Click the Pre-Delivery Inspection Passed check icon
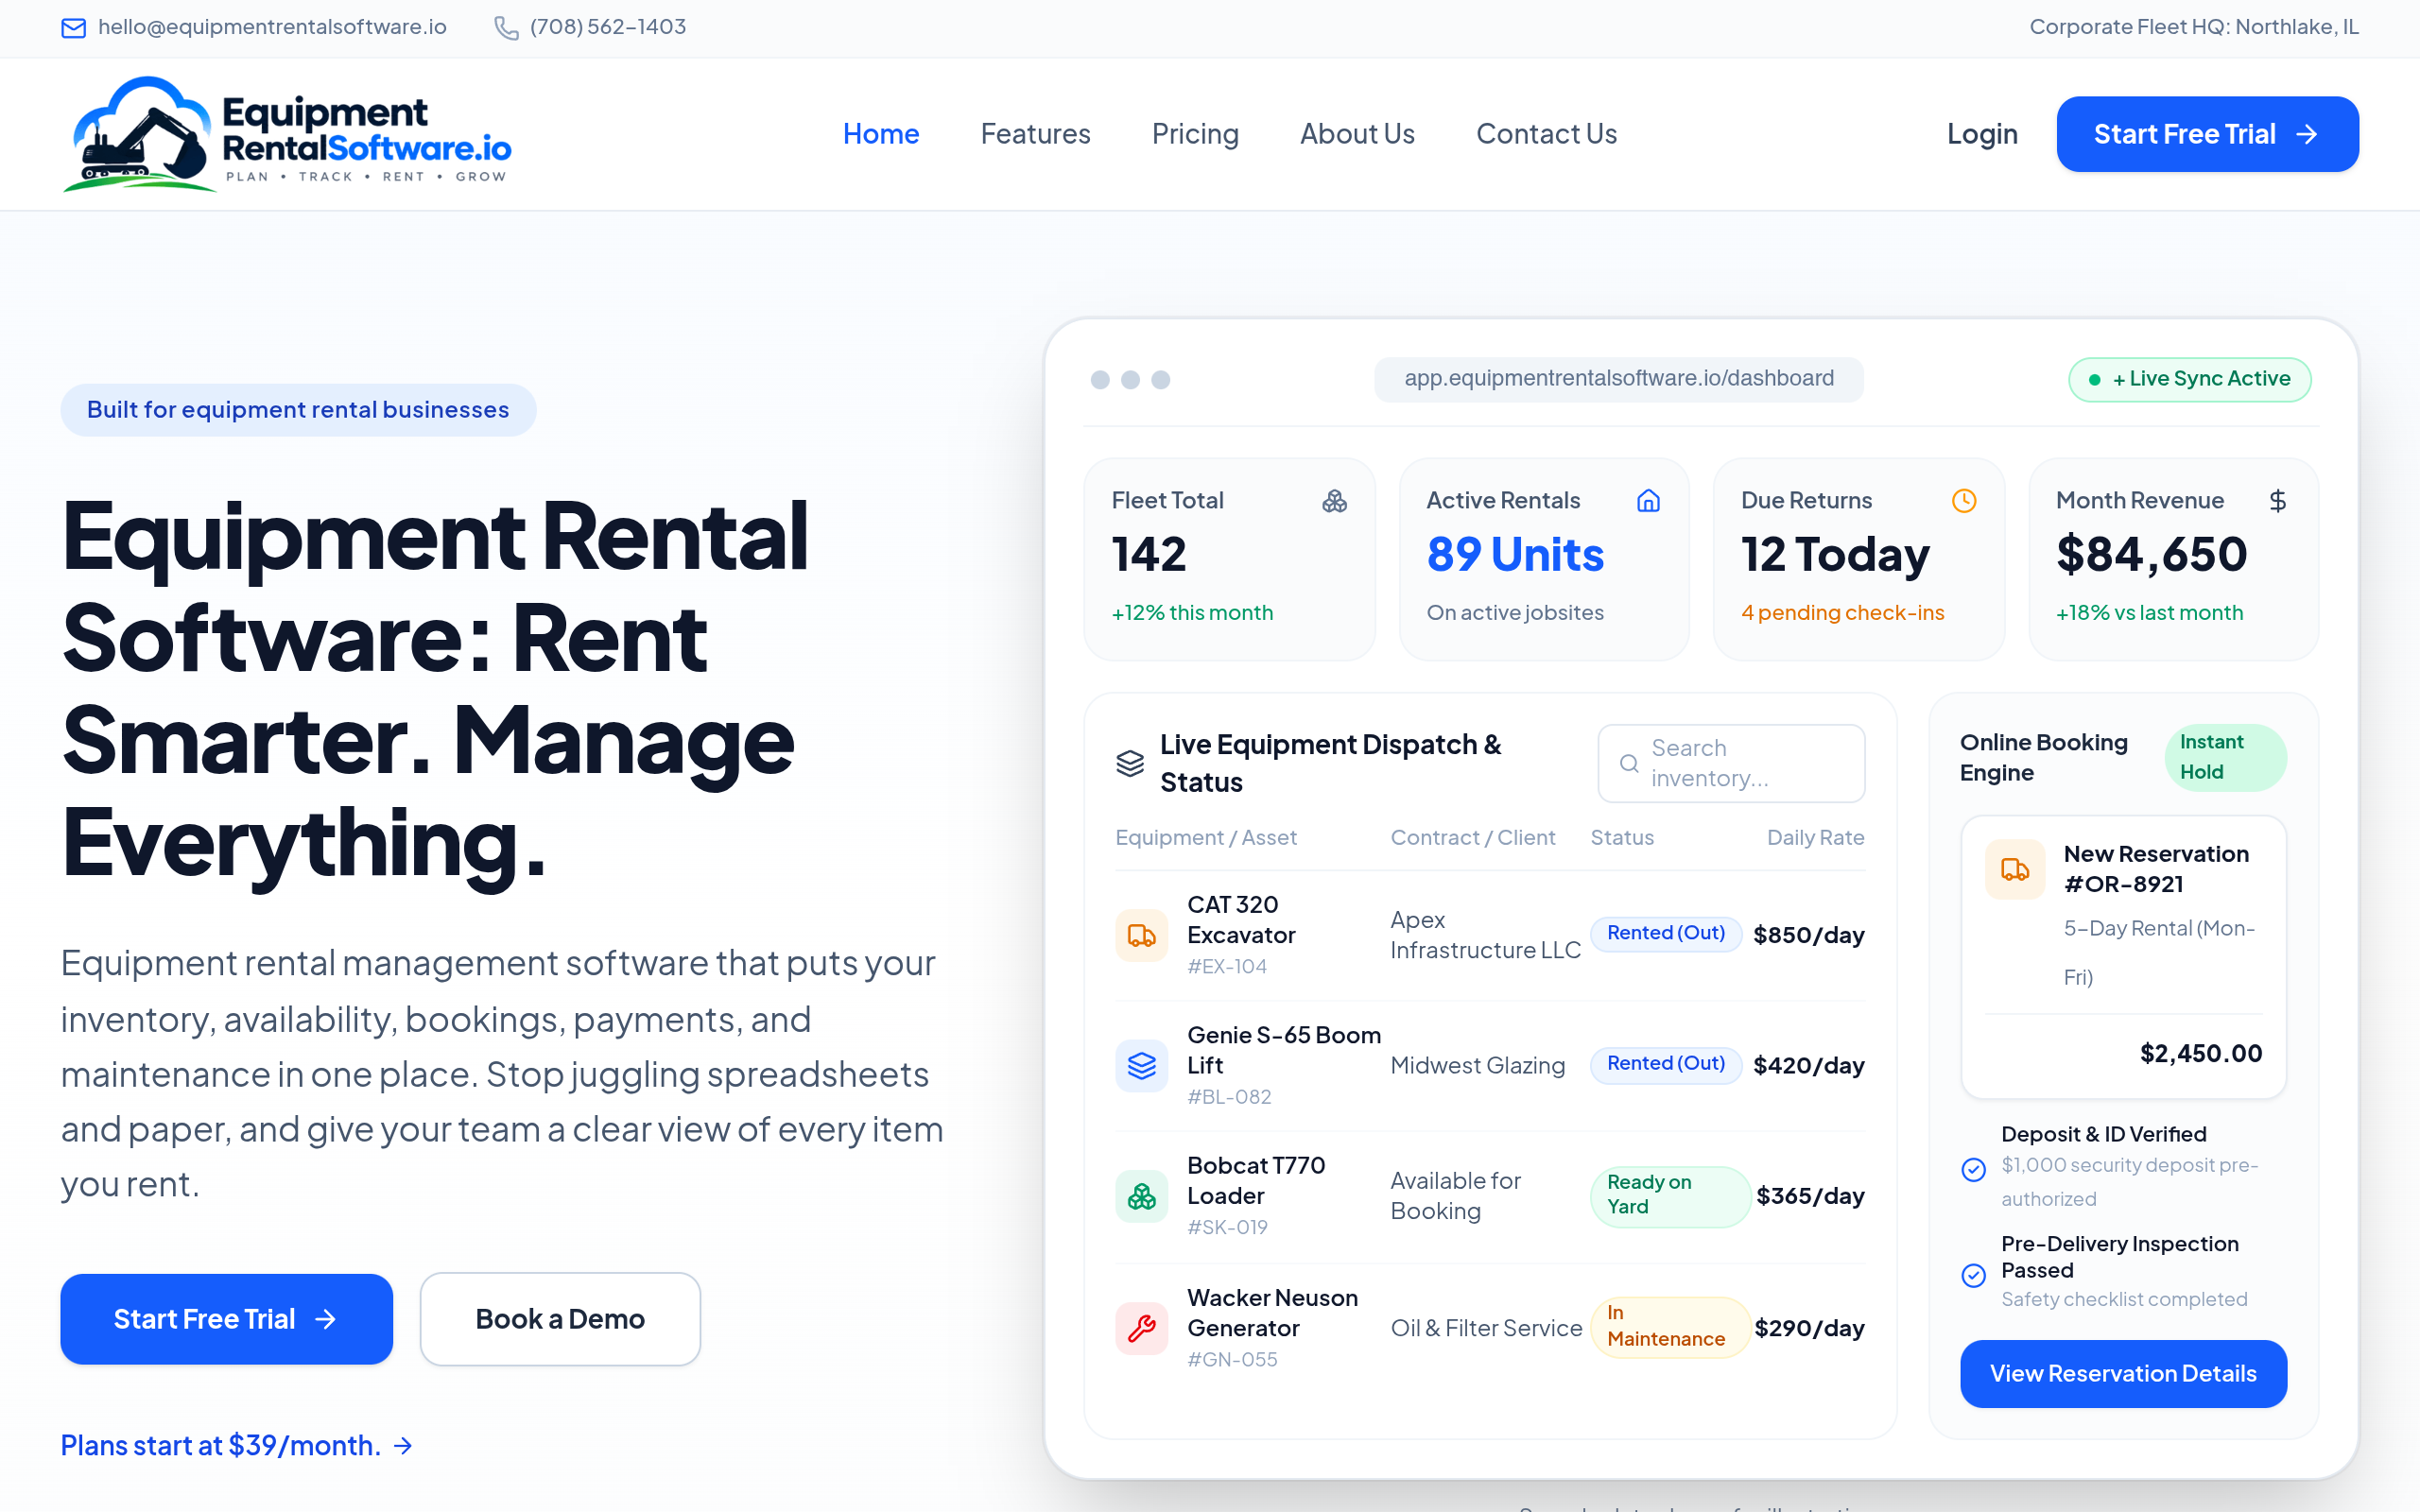This screenshot has width=2420, height=1512. [x=1974, y=1275]
